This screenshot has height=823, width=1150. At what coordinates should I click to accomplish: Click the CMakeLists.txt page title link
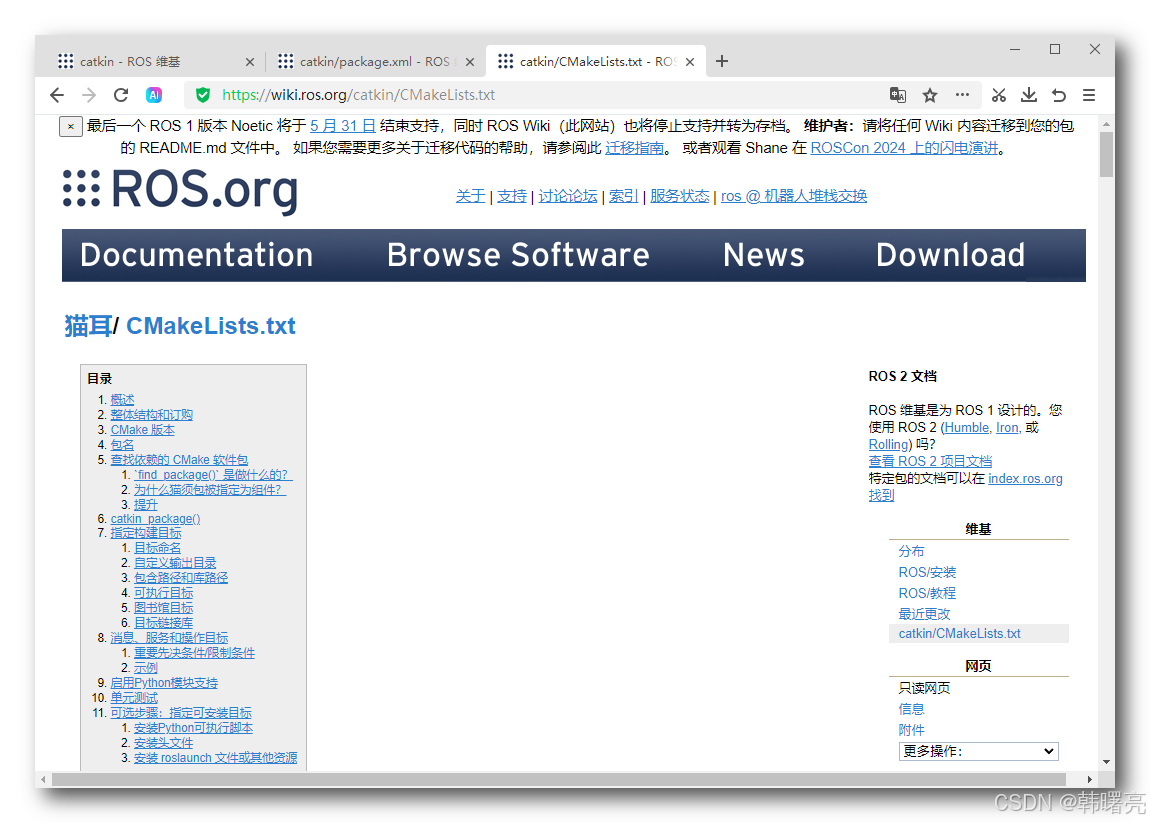pos(210,326)
